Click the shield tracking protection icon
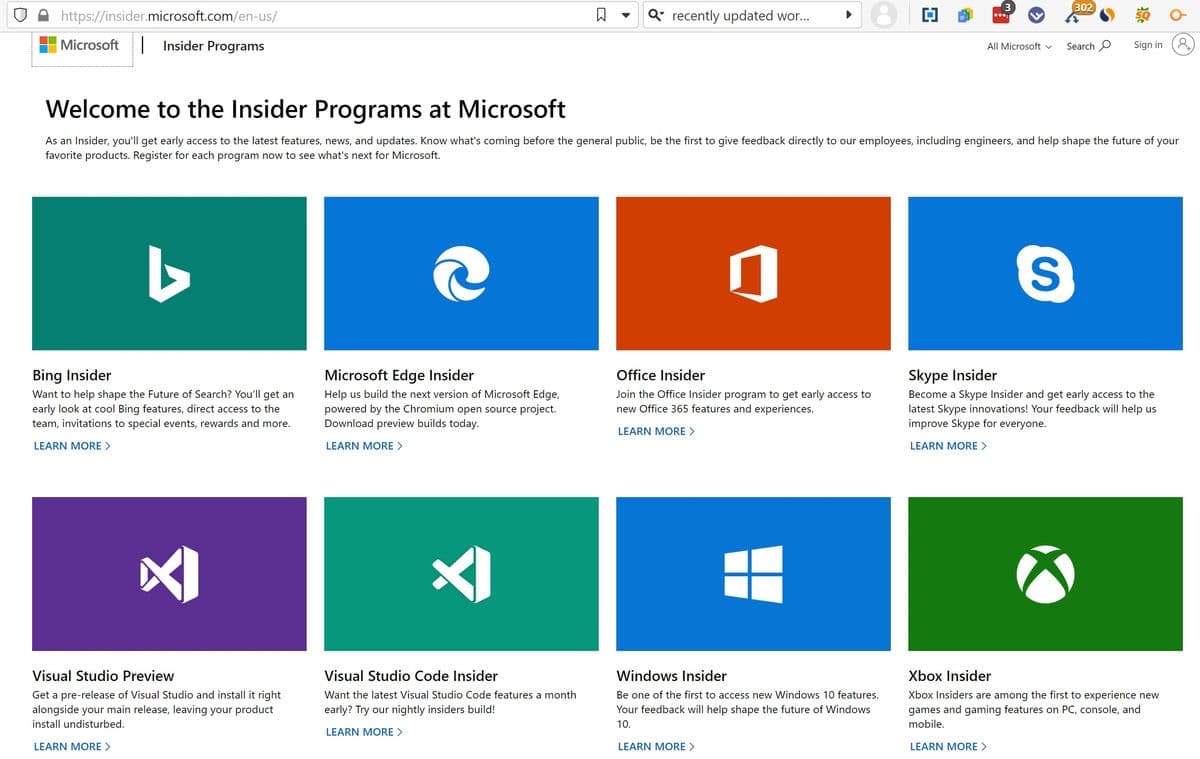The width and height of the screenshot is (1200, 759). click(20, 16)
